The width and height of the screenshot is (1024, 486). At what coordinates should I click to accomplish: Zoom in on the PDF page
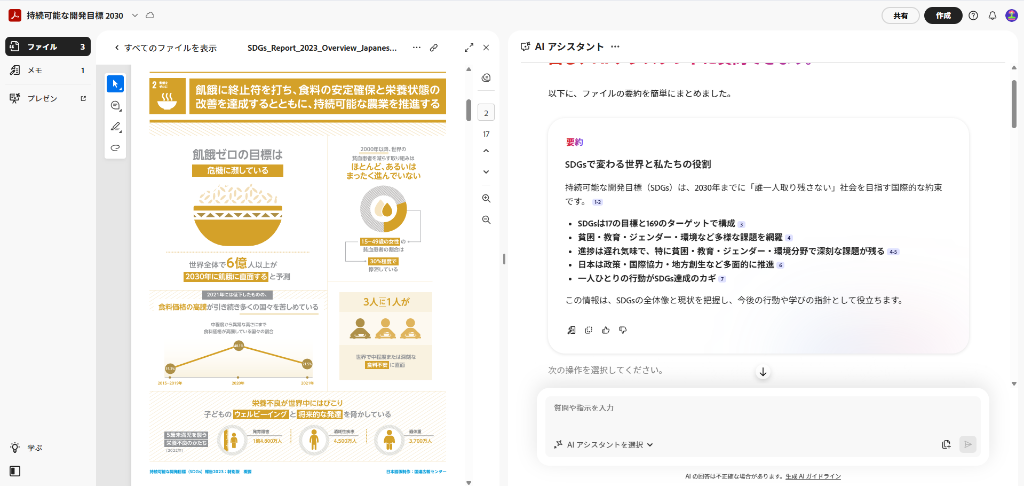[x=486, y=199]
